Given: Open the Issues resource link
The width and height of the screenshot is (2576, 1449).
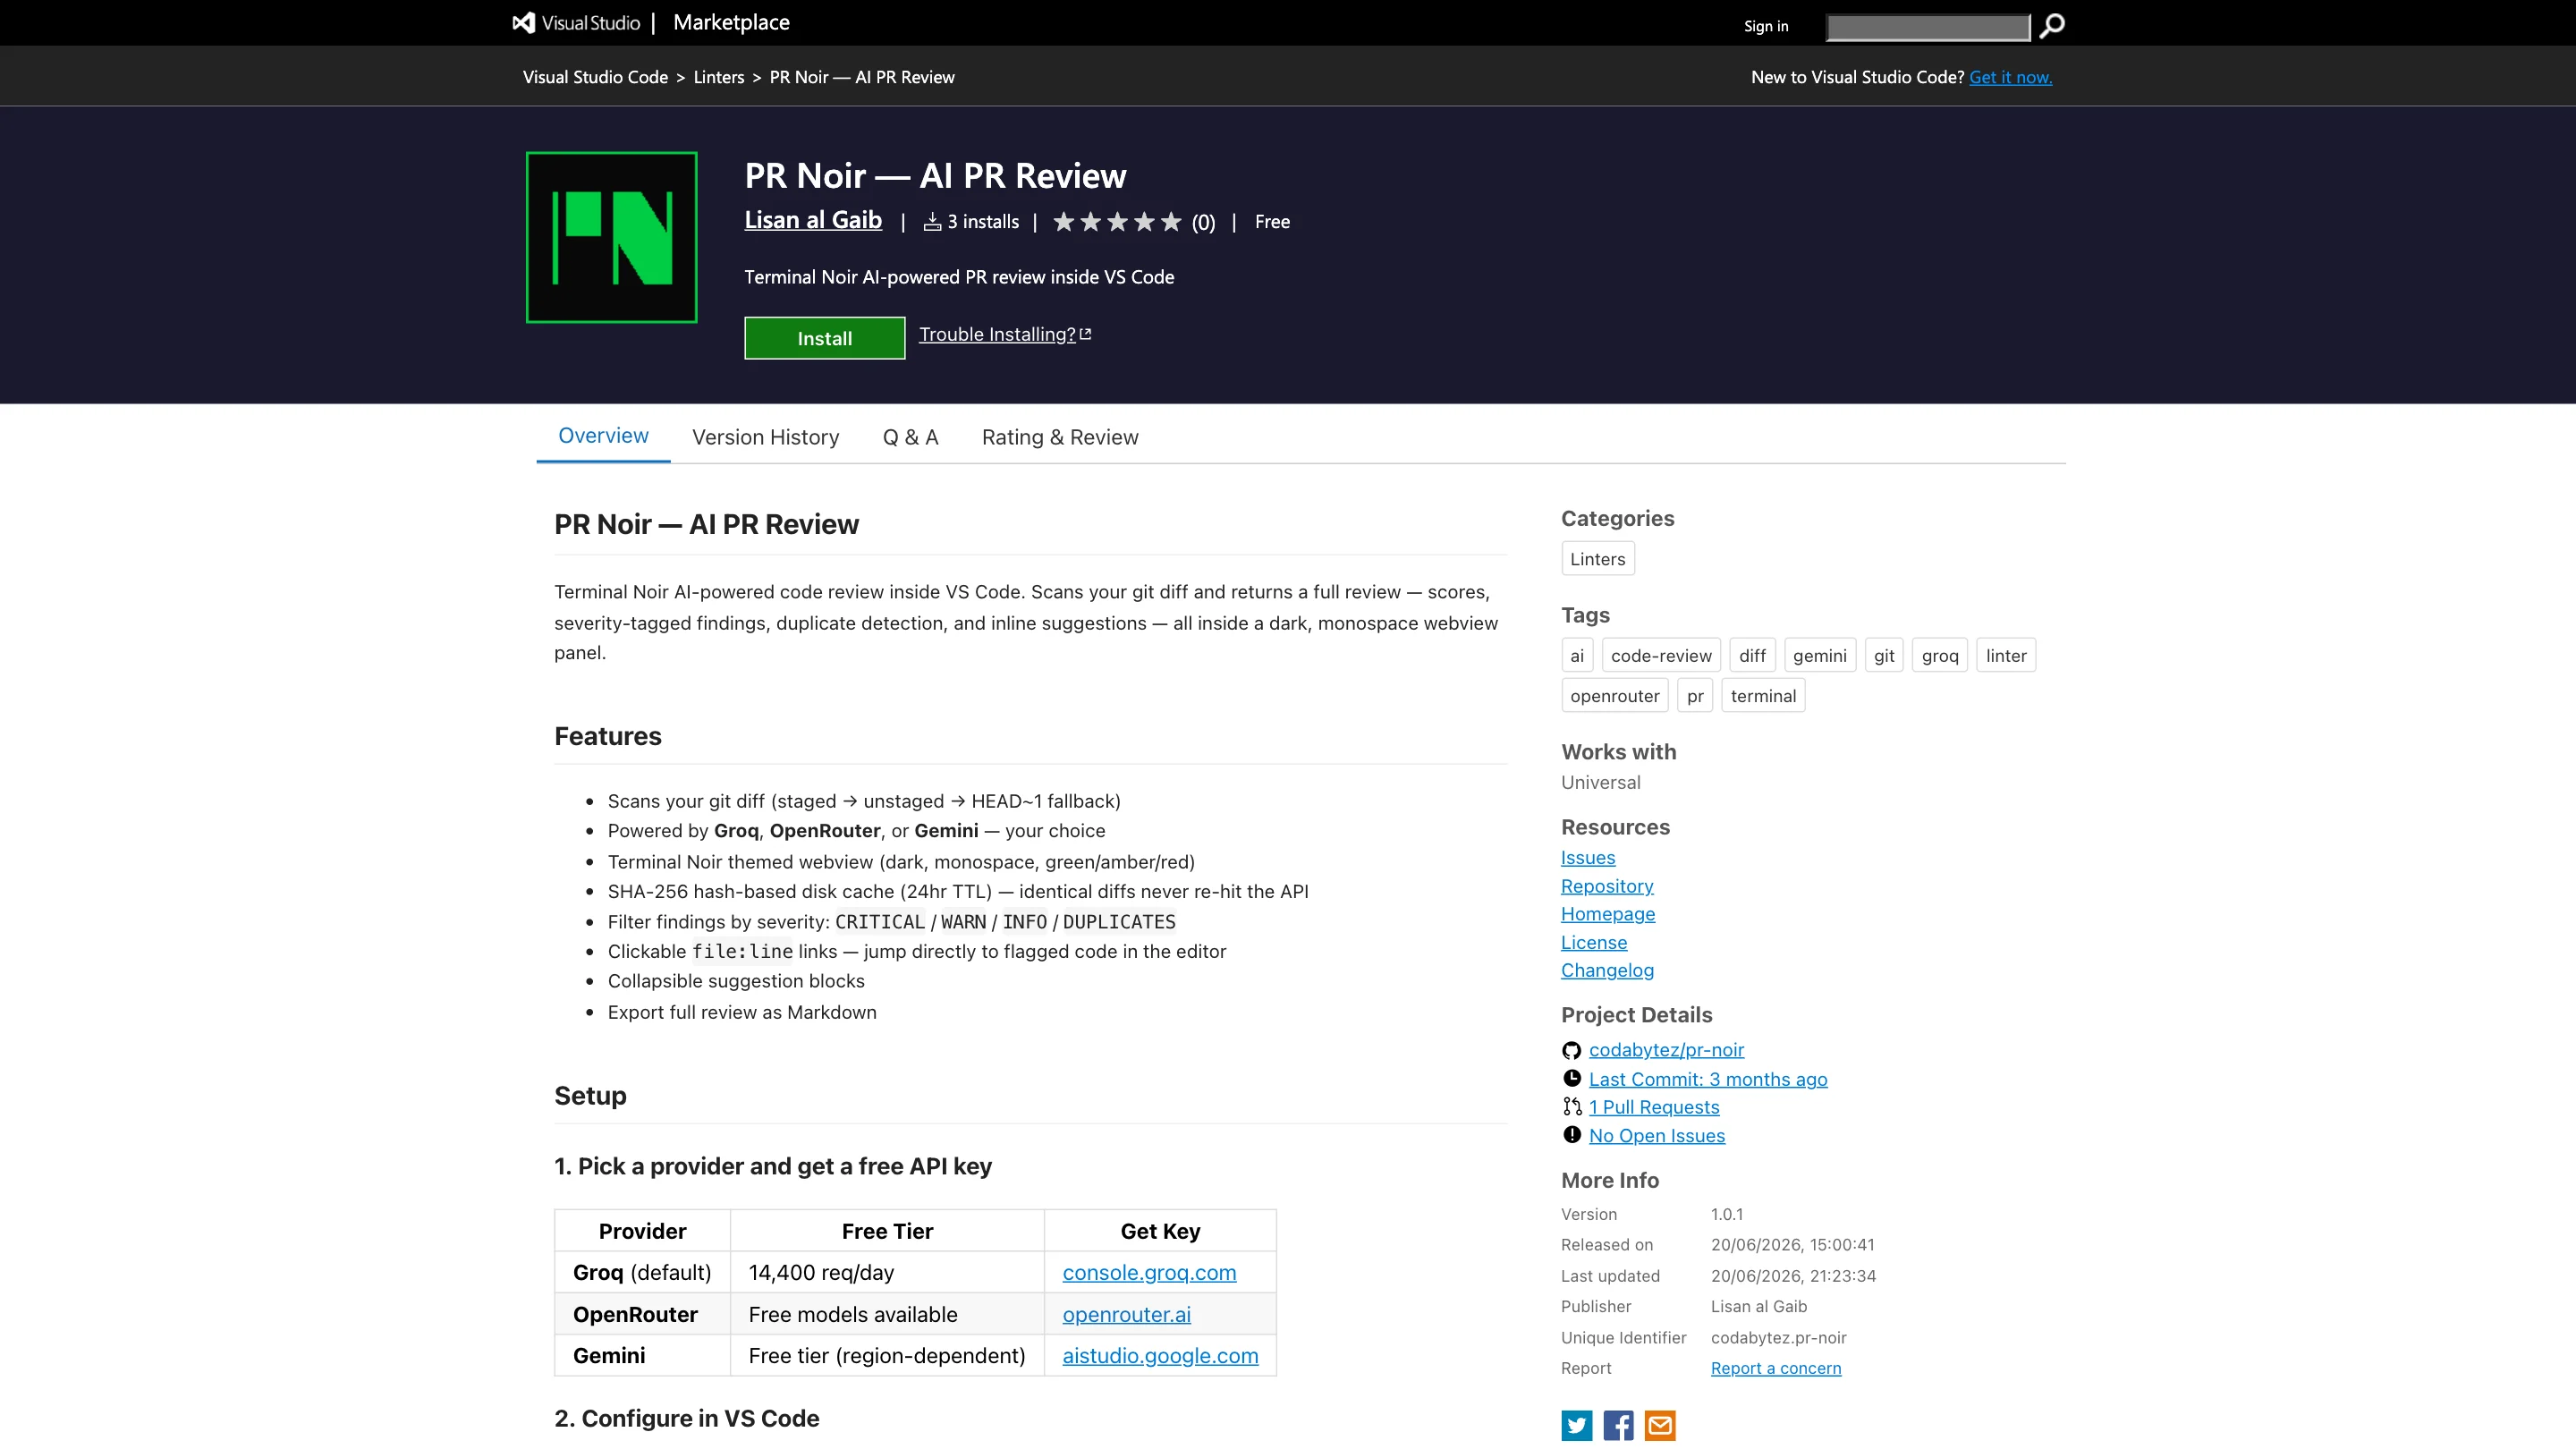Looking at the screenshot, I should point(1588,858).
